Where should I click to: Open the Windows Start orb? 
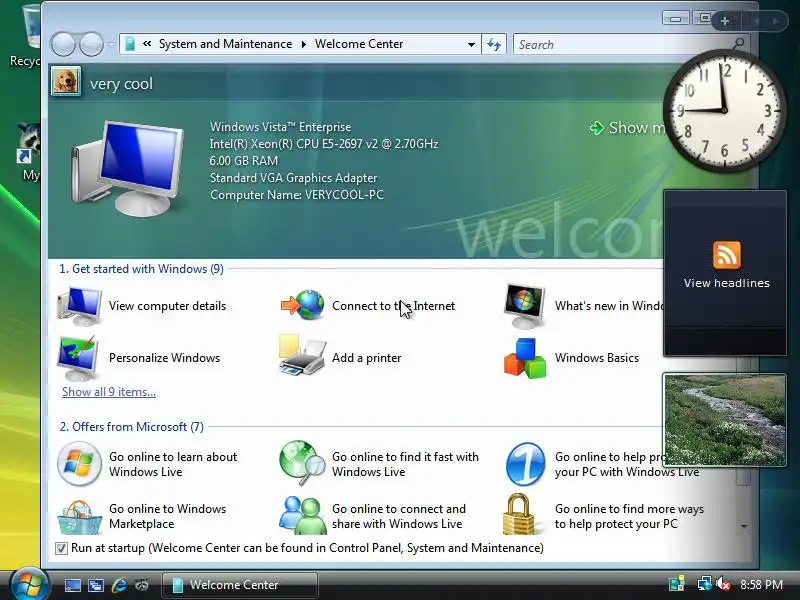[29, 585]
